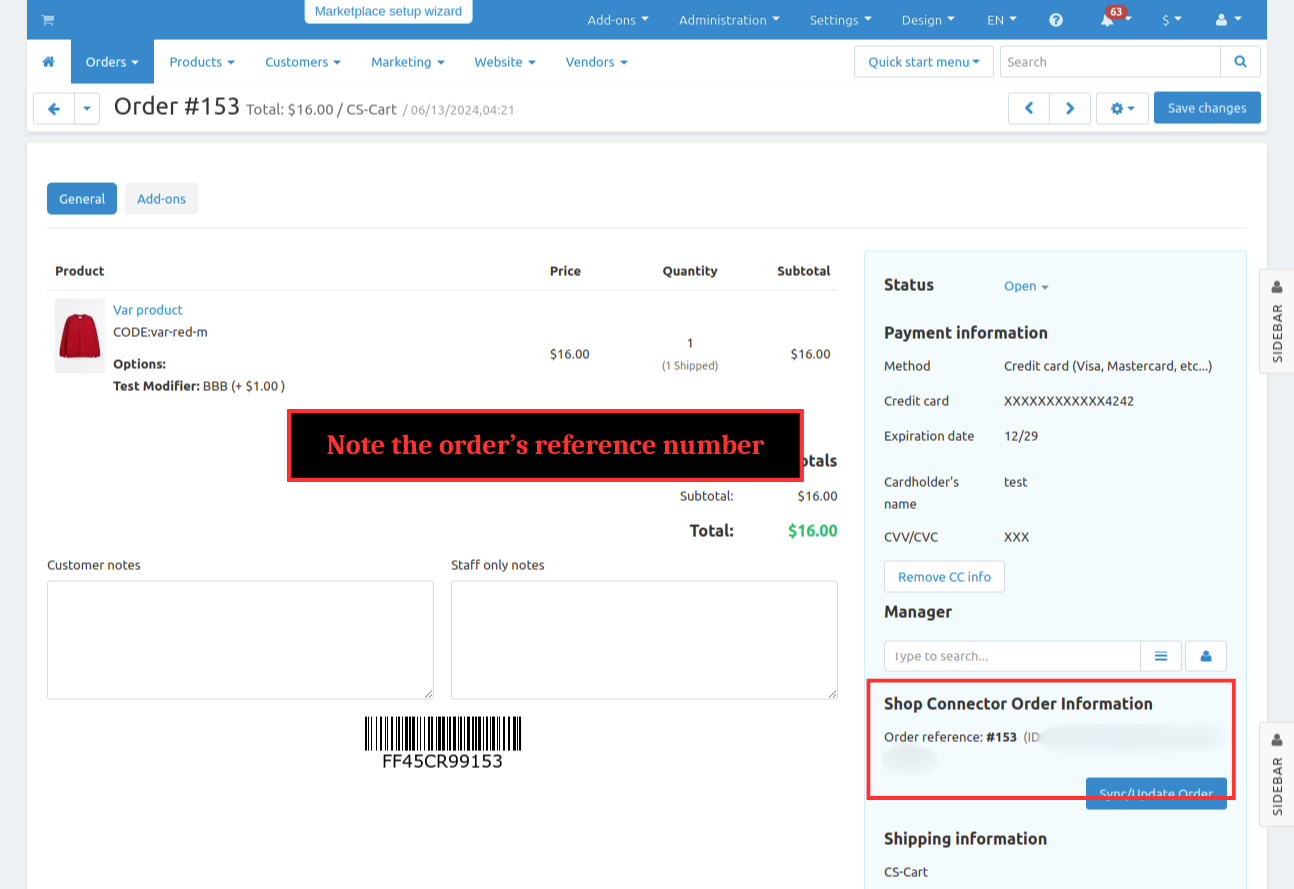Select product code var-red-m text
1294x889 pixels.
click(160, 332)
